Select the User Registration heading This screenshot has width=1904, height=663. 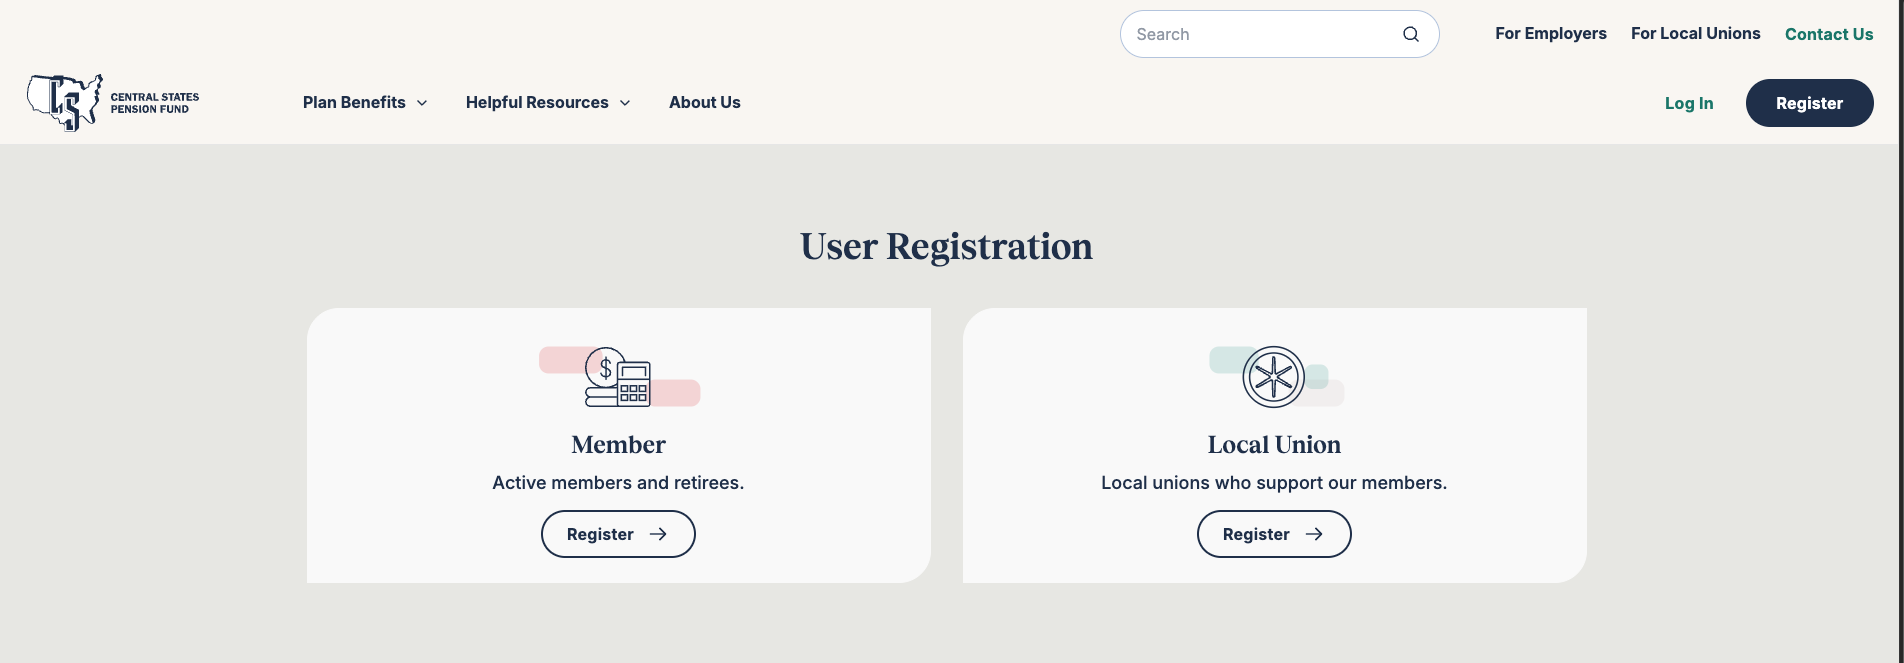click(x=946, y=247)
